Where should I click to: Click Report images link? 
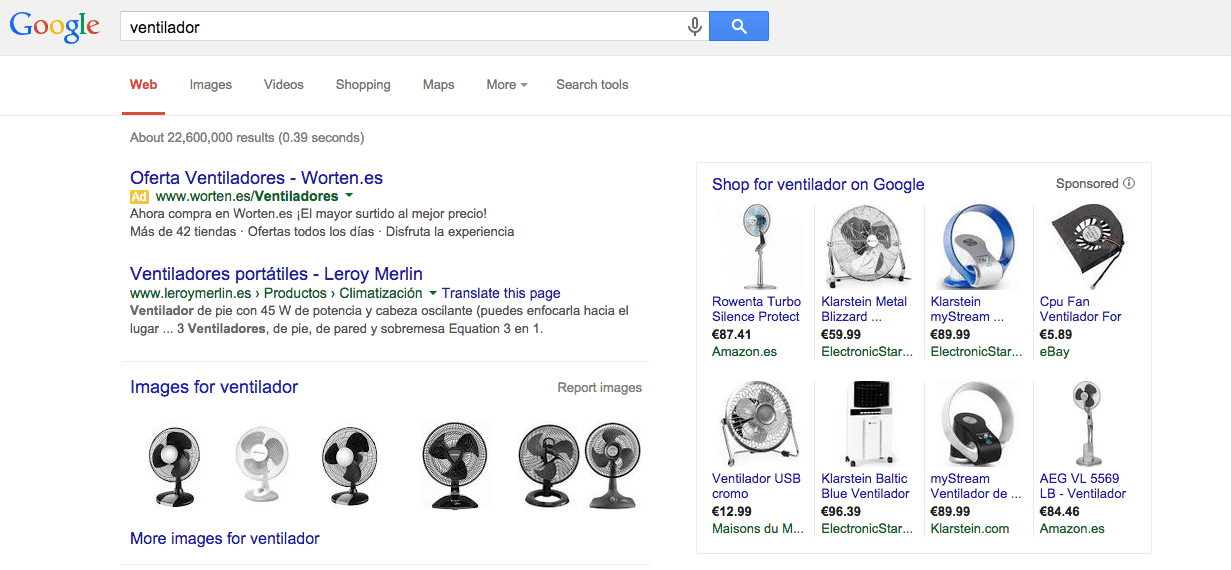pos(600,388)
